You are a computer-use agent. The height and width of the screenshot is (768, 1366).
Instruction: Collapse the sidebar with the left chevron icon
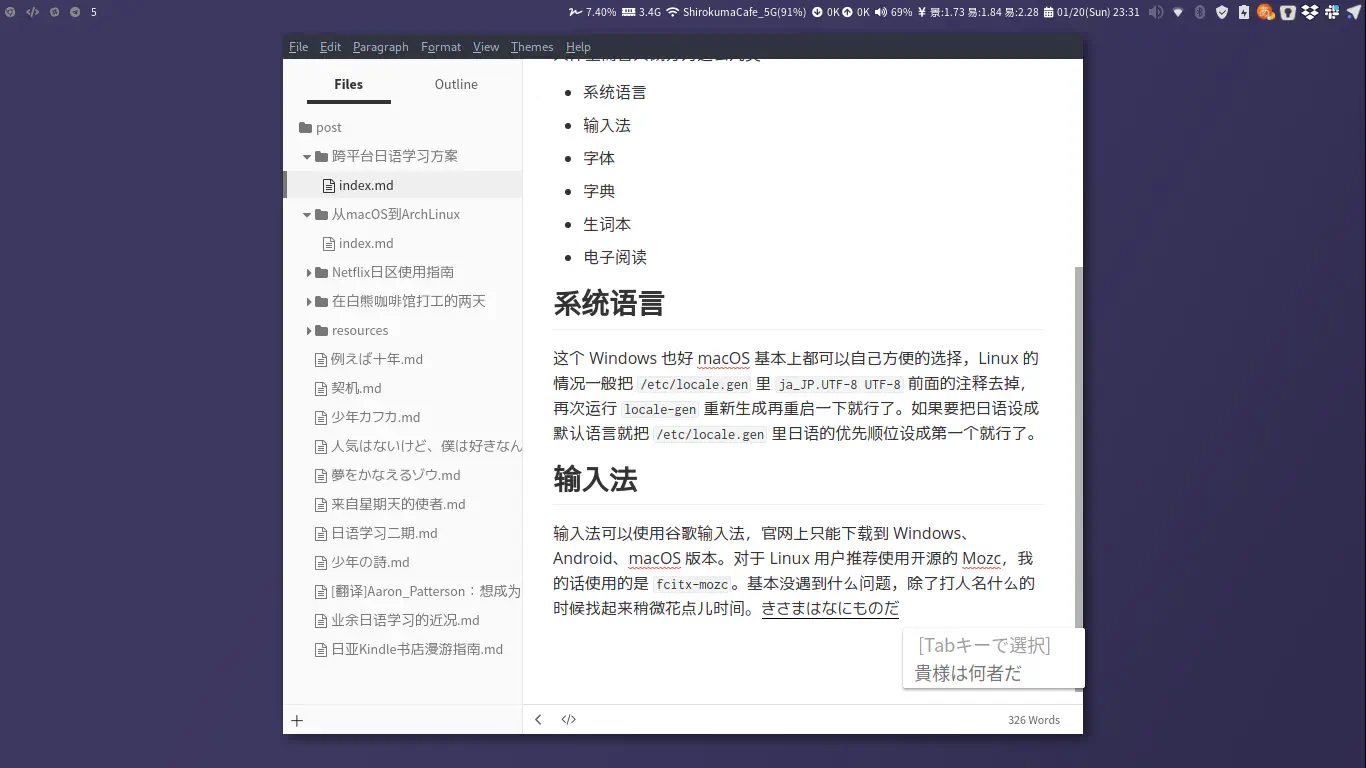tap(538, 719)
